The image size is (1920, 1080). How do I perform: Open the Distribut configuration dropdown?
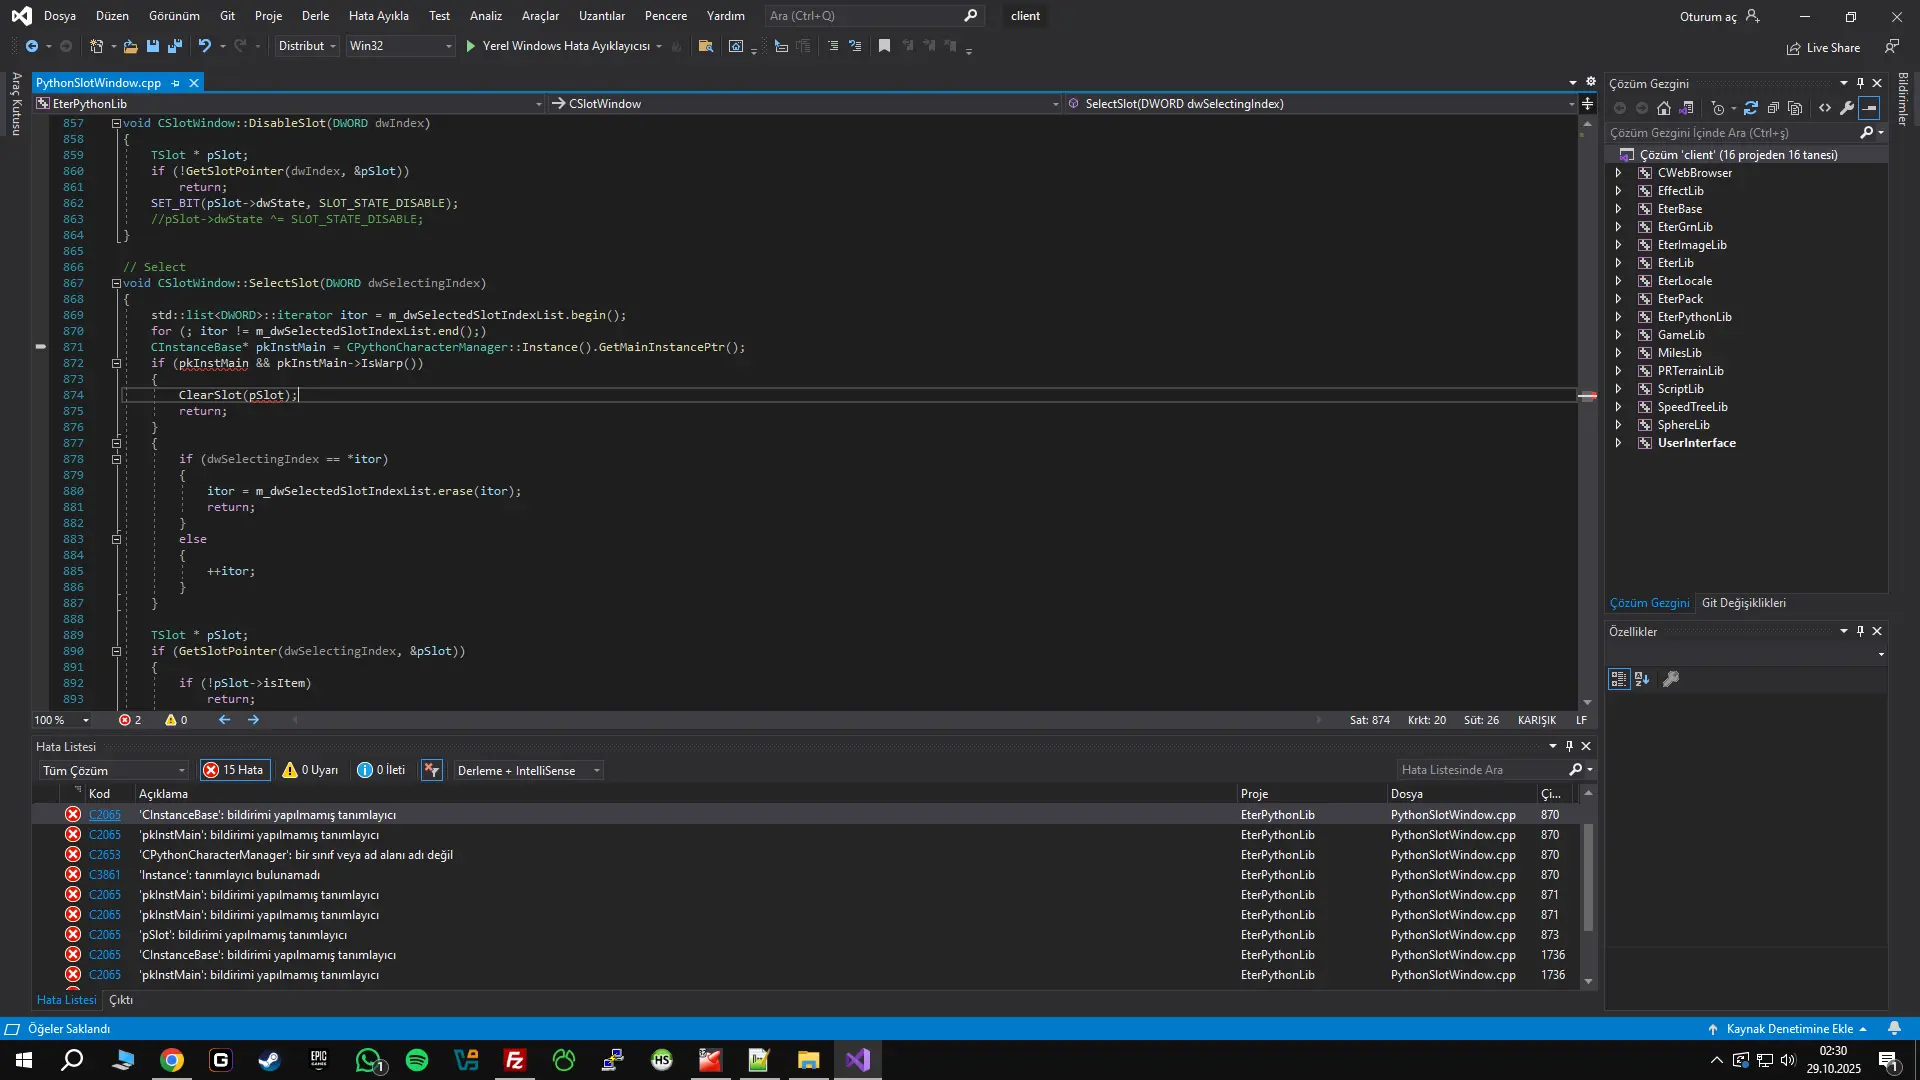click(x=307, y=46)
